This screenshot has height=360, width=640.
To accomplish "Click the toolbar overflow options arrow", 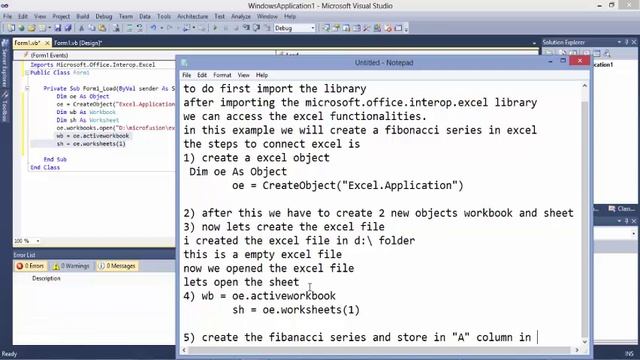I will point(406,28).
